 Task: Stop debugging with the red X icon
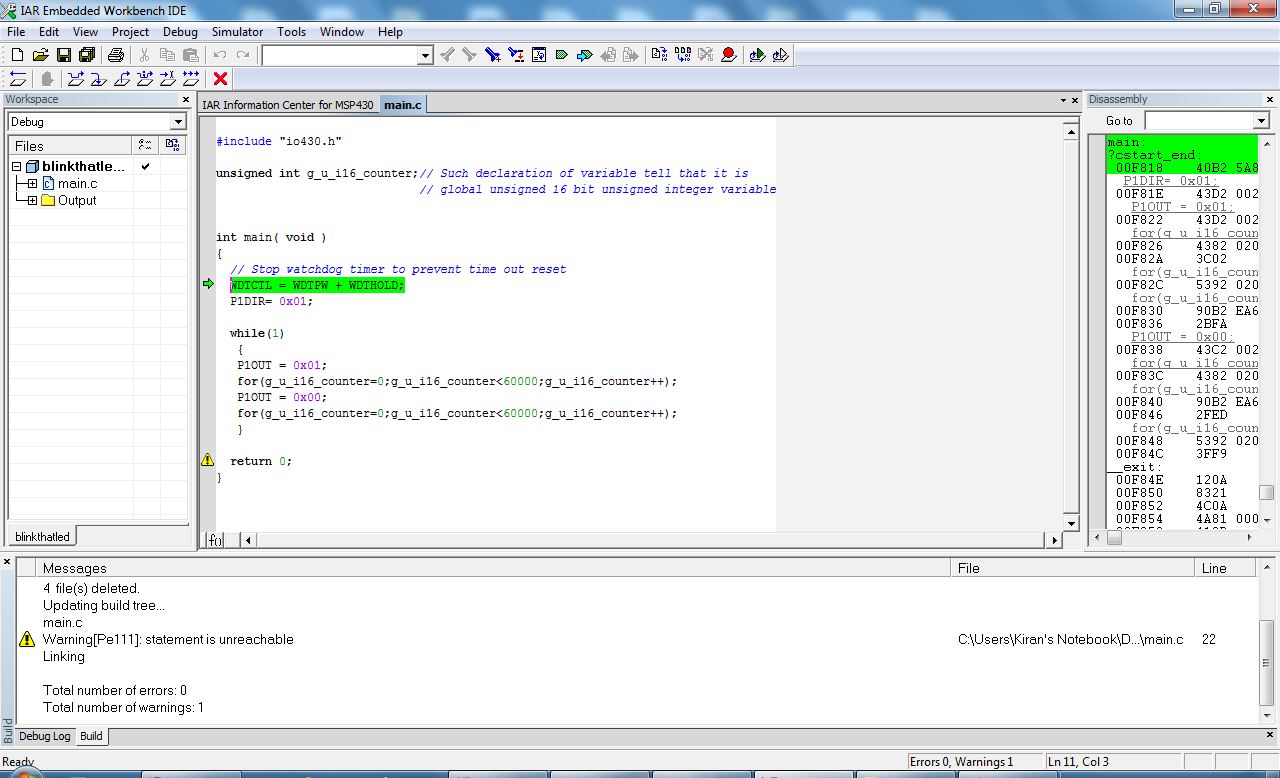coord(220,79)
